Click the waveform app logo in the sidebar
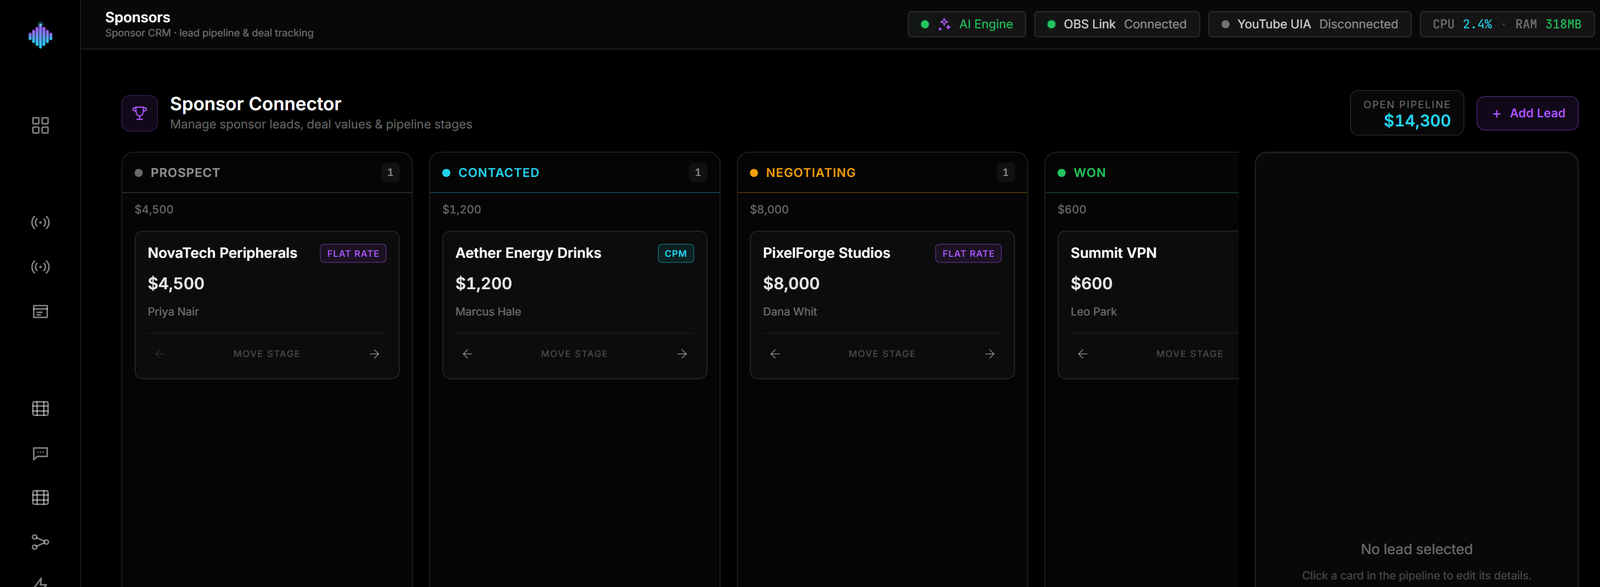1600x587 pixels. pos(40,36)
